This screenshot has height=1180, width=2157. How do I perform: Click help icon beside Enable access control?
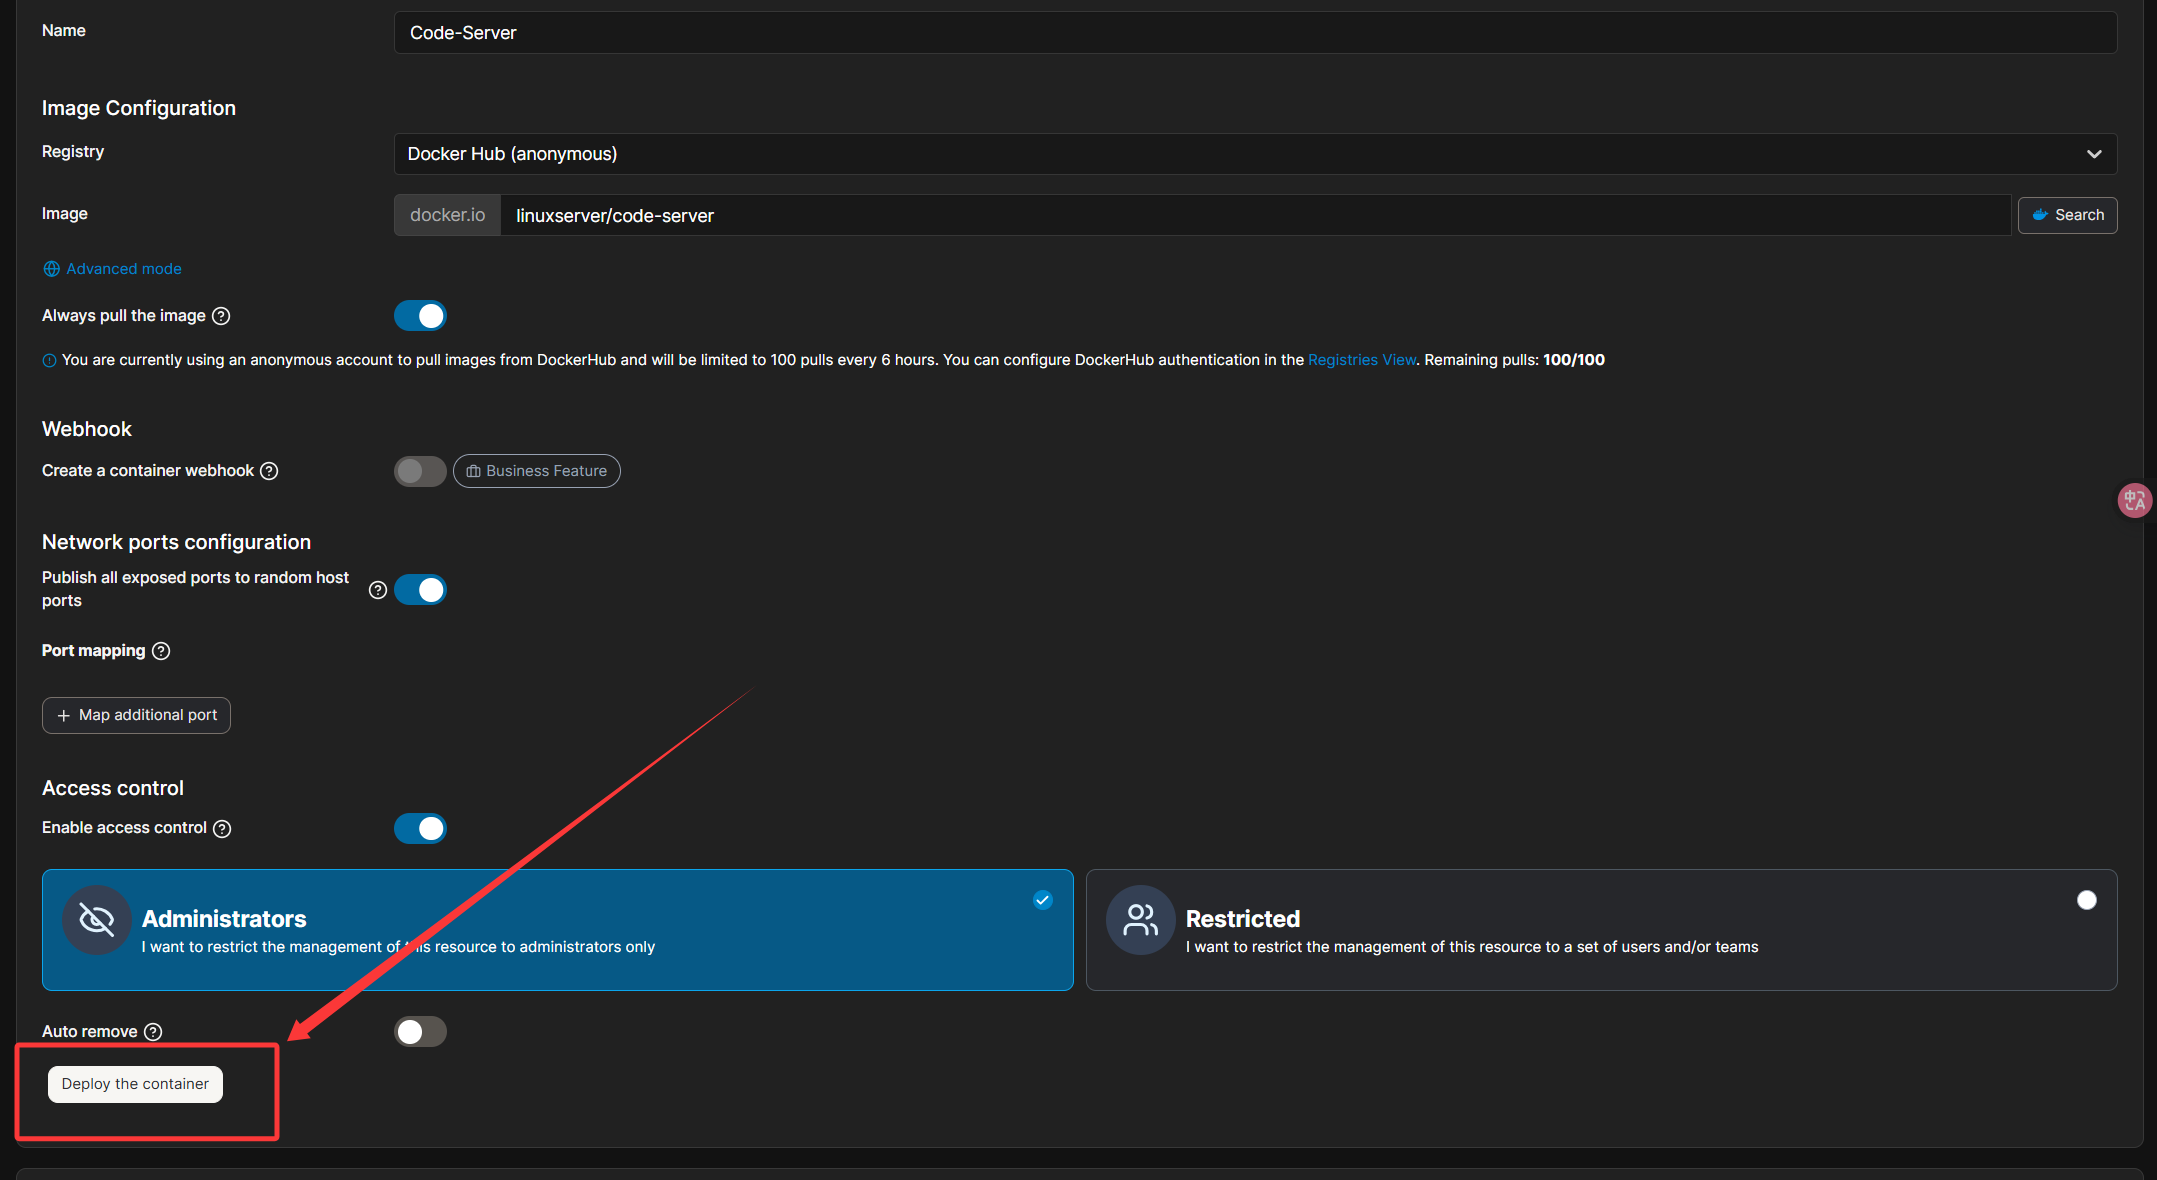[x=223, y=829]
